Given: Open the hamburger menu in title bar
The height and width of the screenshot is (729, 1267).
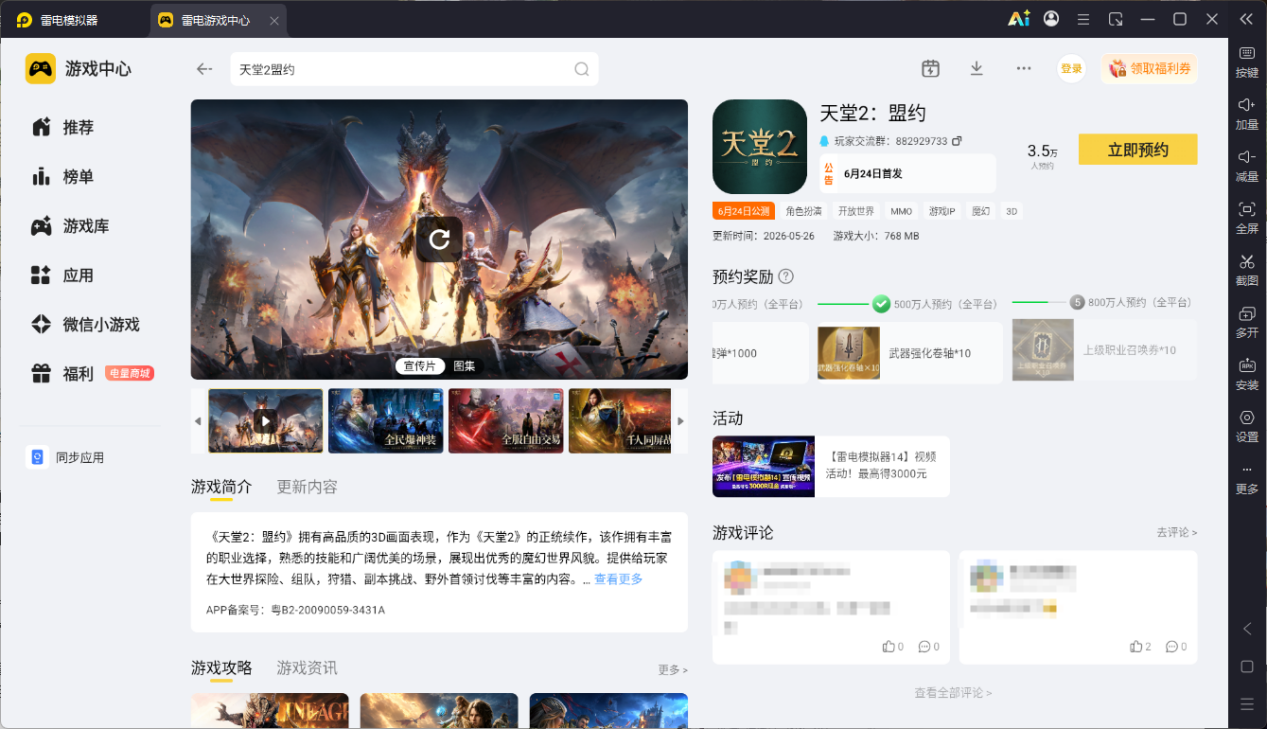Looking at the screenshot, I should [x=1083, y=19].
